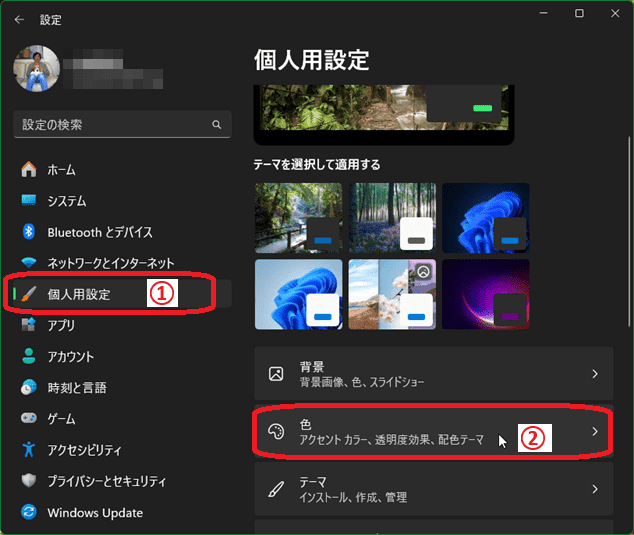Click the Accessibility figure icon
The image size is (634, 535).
coord(29,450)
